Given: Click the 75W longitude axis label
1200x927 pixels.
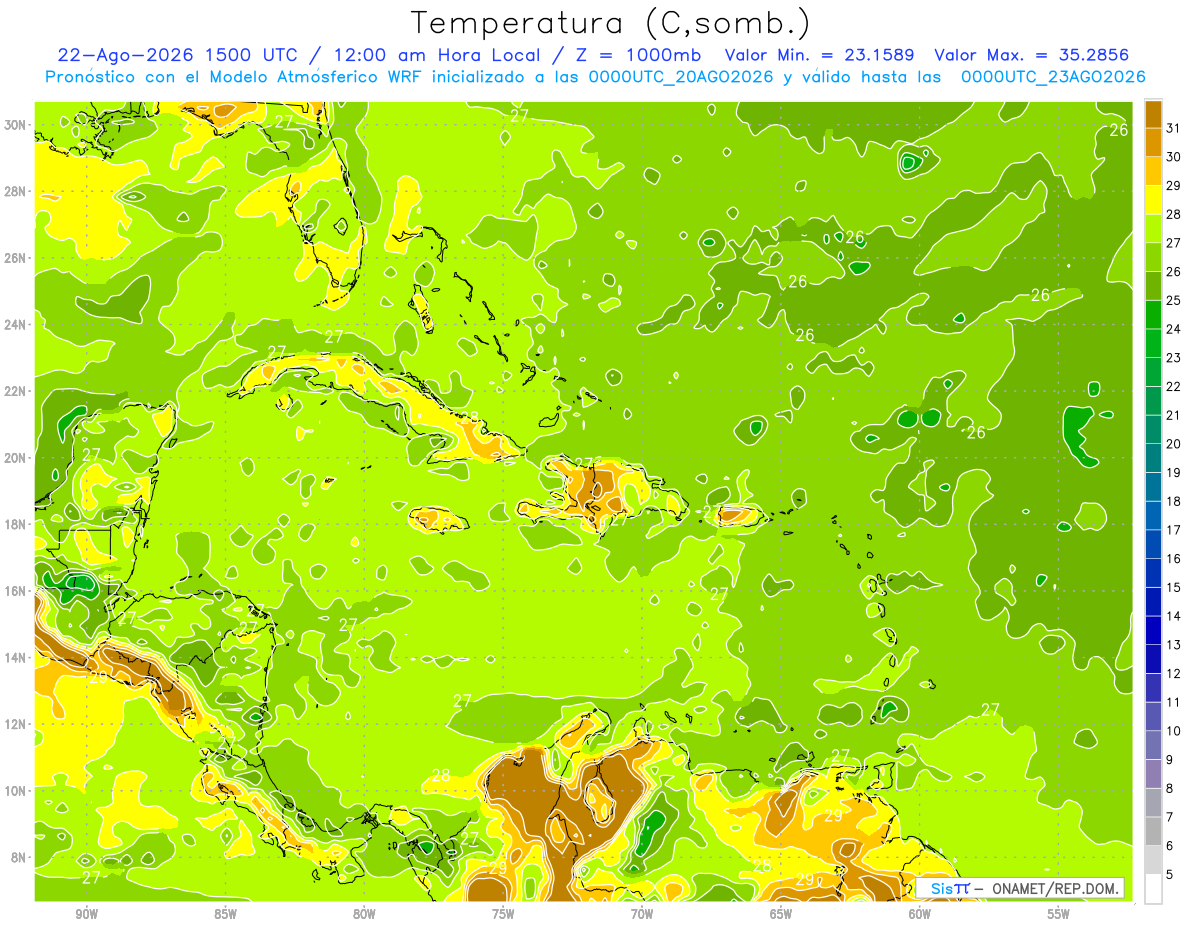Looking at the screenshot, I should pyautogui.click(x=503, y=914).
